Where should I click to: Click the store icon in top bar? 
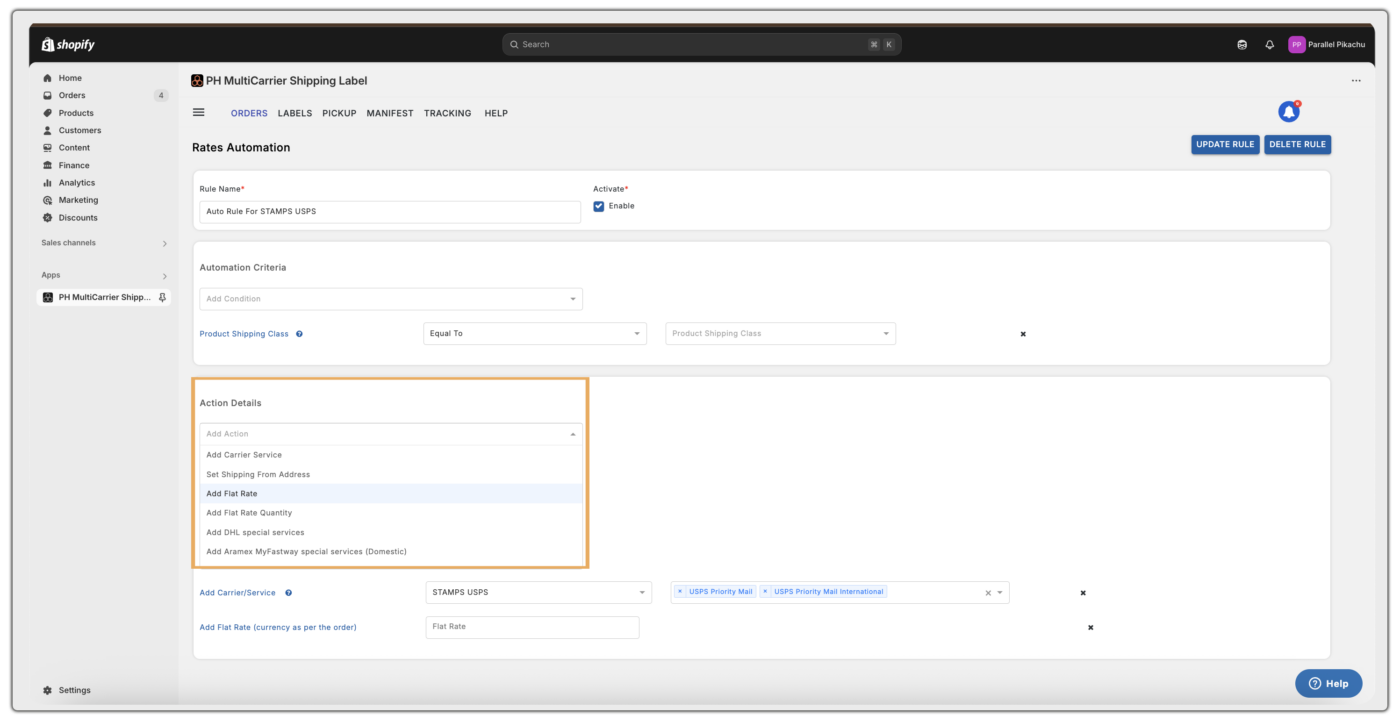(1242, 44)
